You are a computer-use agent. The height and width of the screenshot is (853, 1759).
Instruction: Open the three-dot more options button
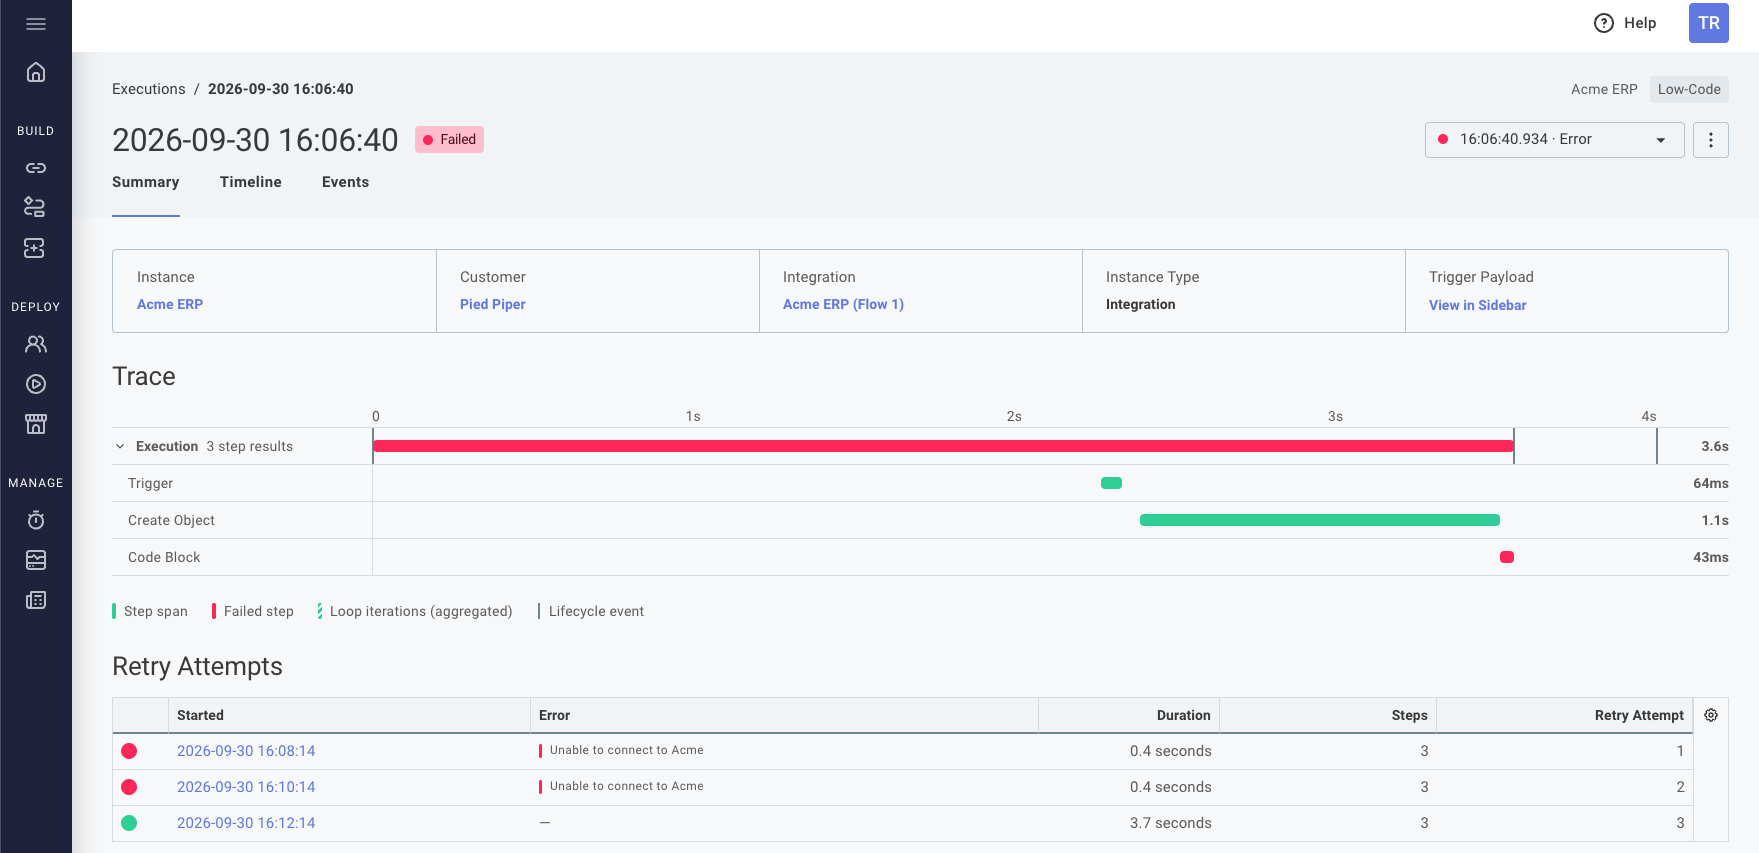tap(1711, 140)
